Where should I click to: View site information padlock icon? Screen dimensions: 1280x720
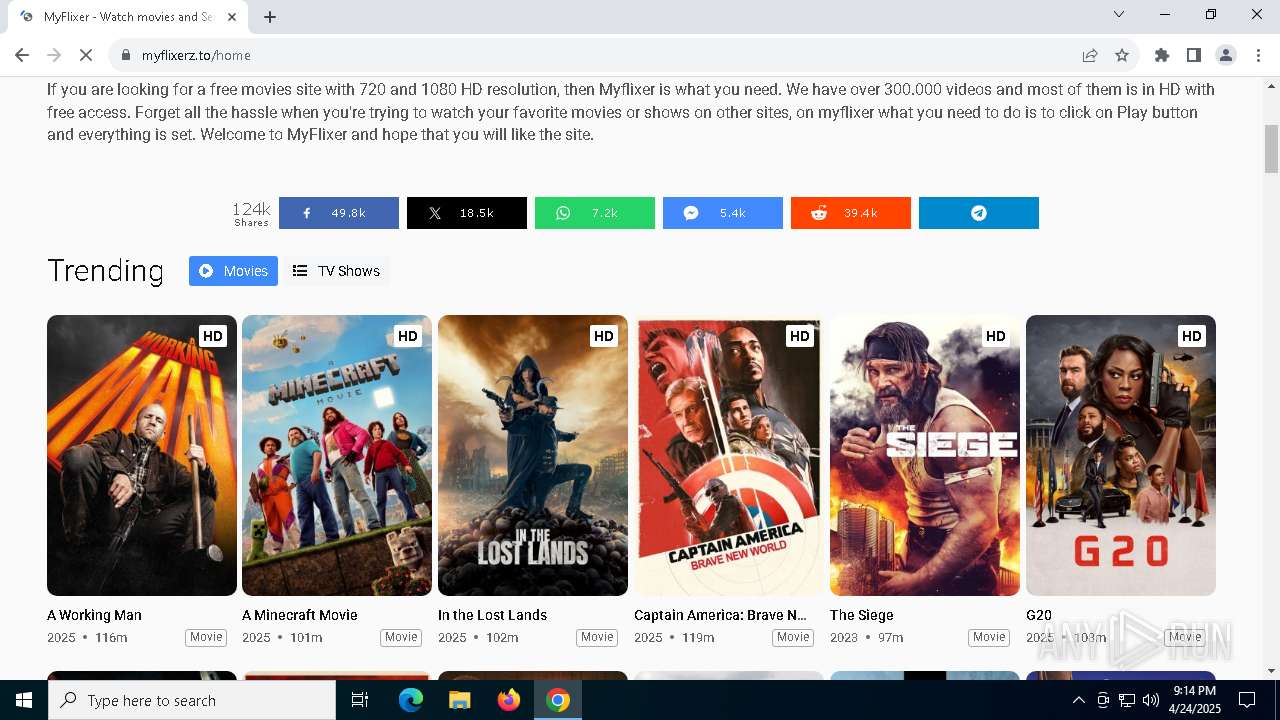[x=126, y=55]
